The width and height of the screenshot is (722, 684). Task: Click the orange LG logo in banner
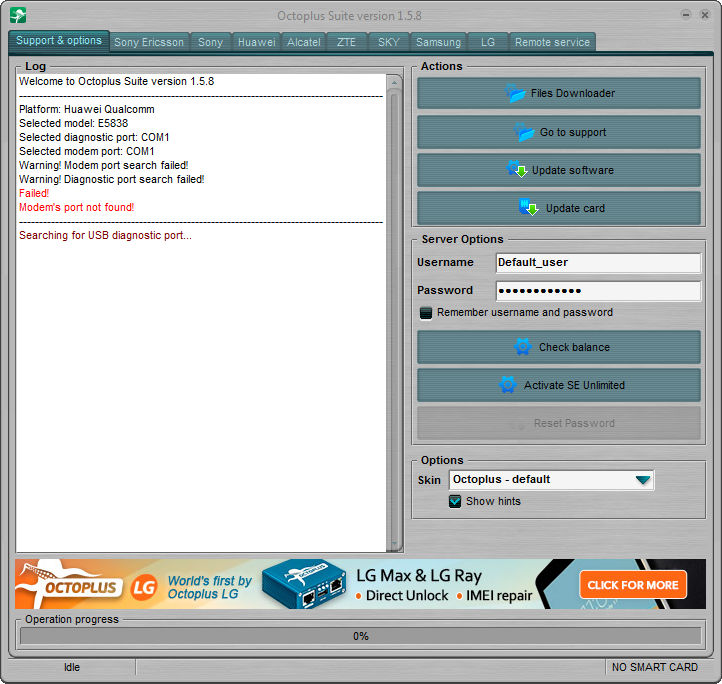click(x=144, y=588)
